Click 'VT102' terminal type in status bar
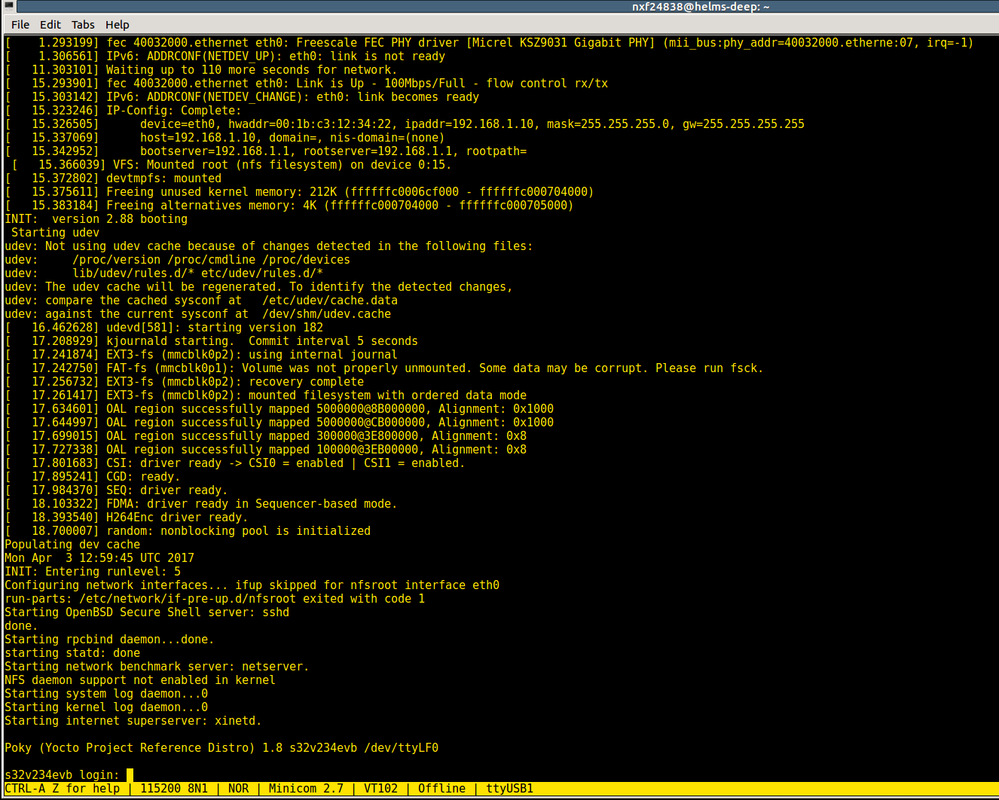 (380, 789)
